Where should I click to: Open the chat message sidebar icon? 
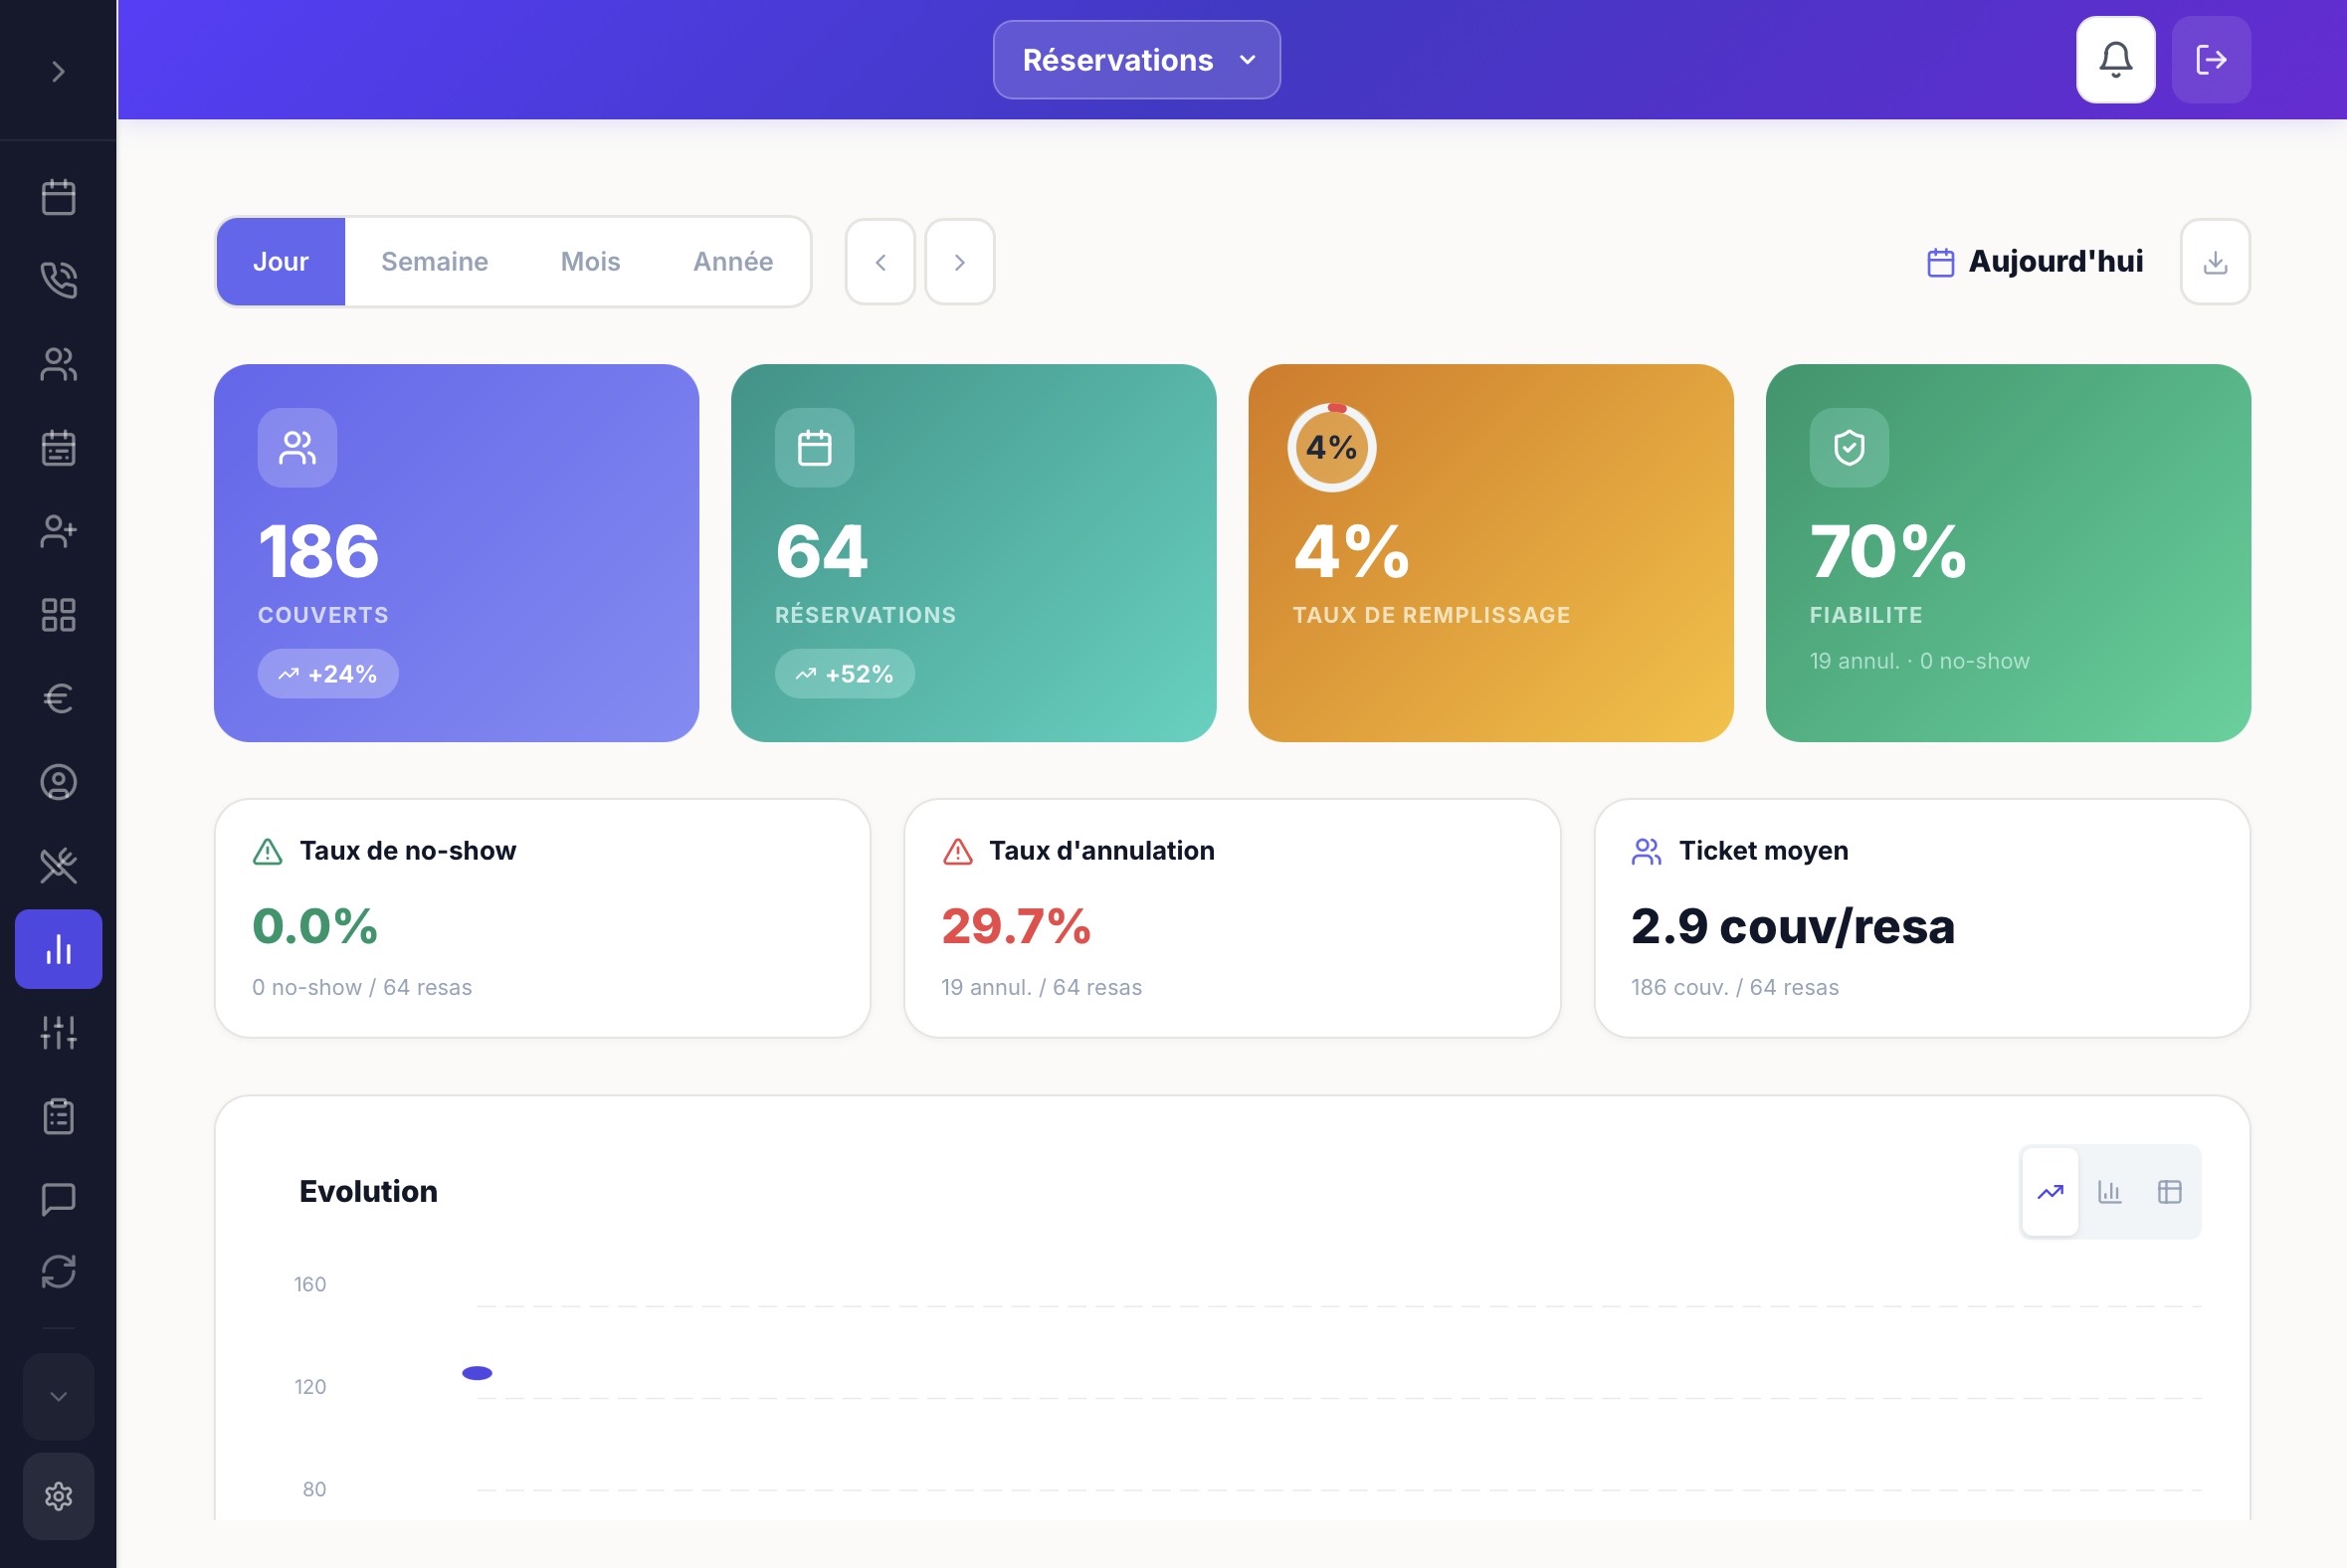tap(58, 1198)
